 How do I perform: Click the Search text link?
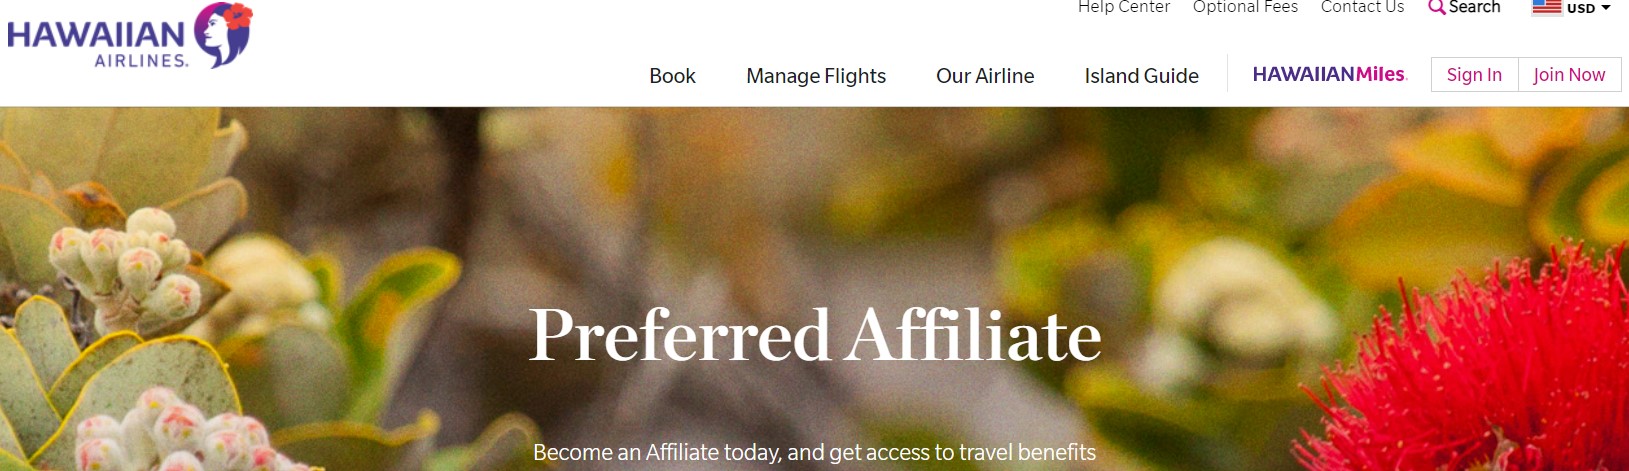tap(1475, 7)
